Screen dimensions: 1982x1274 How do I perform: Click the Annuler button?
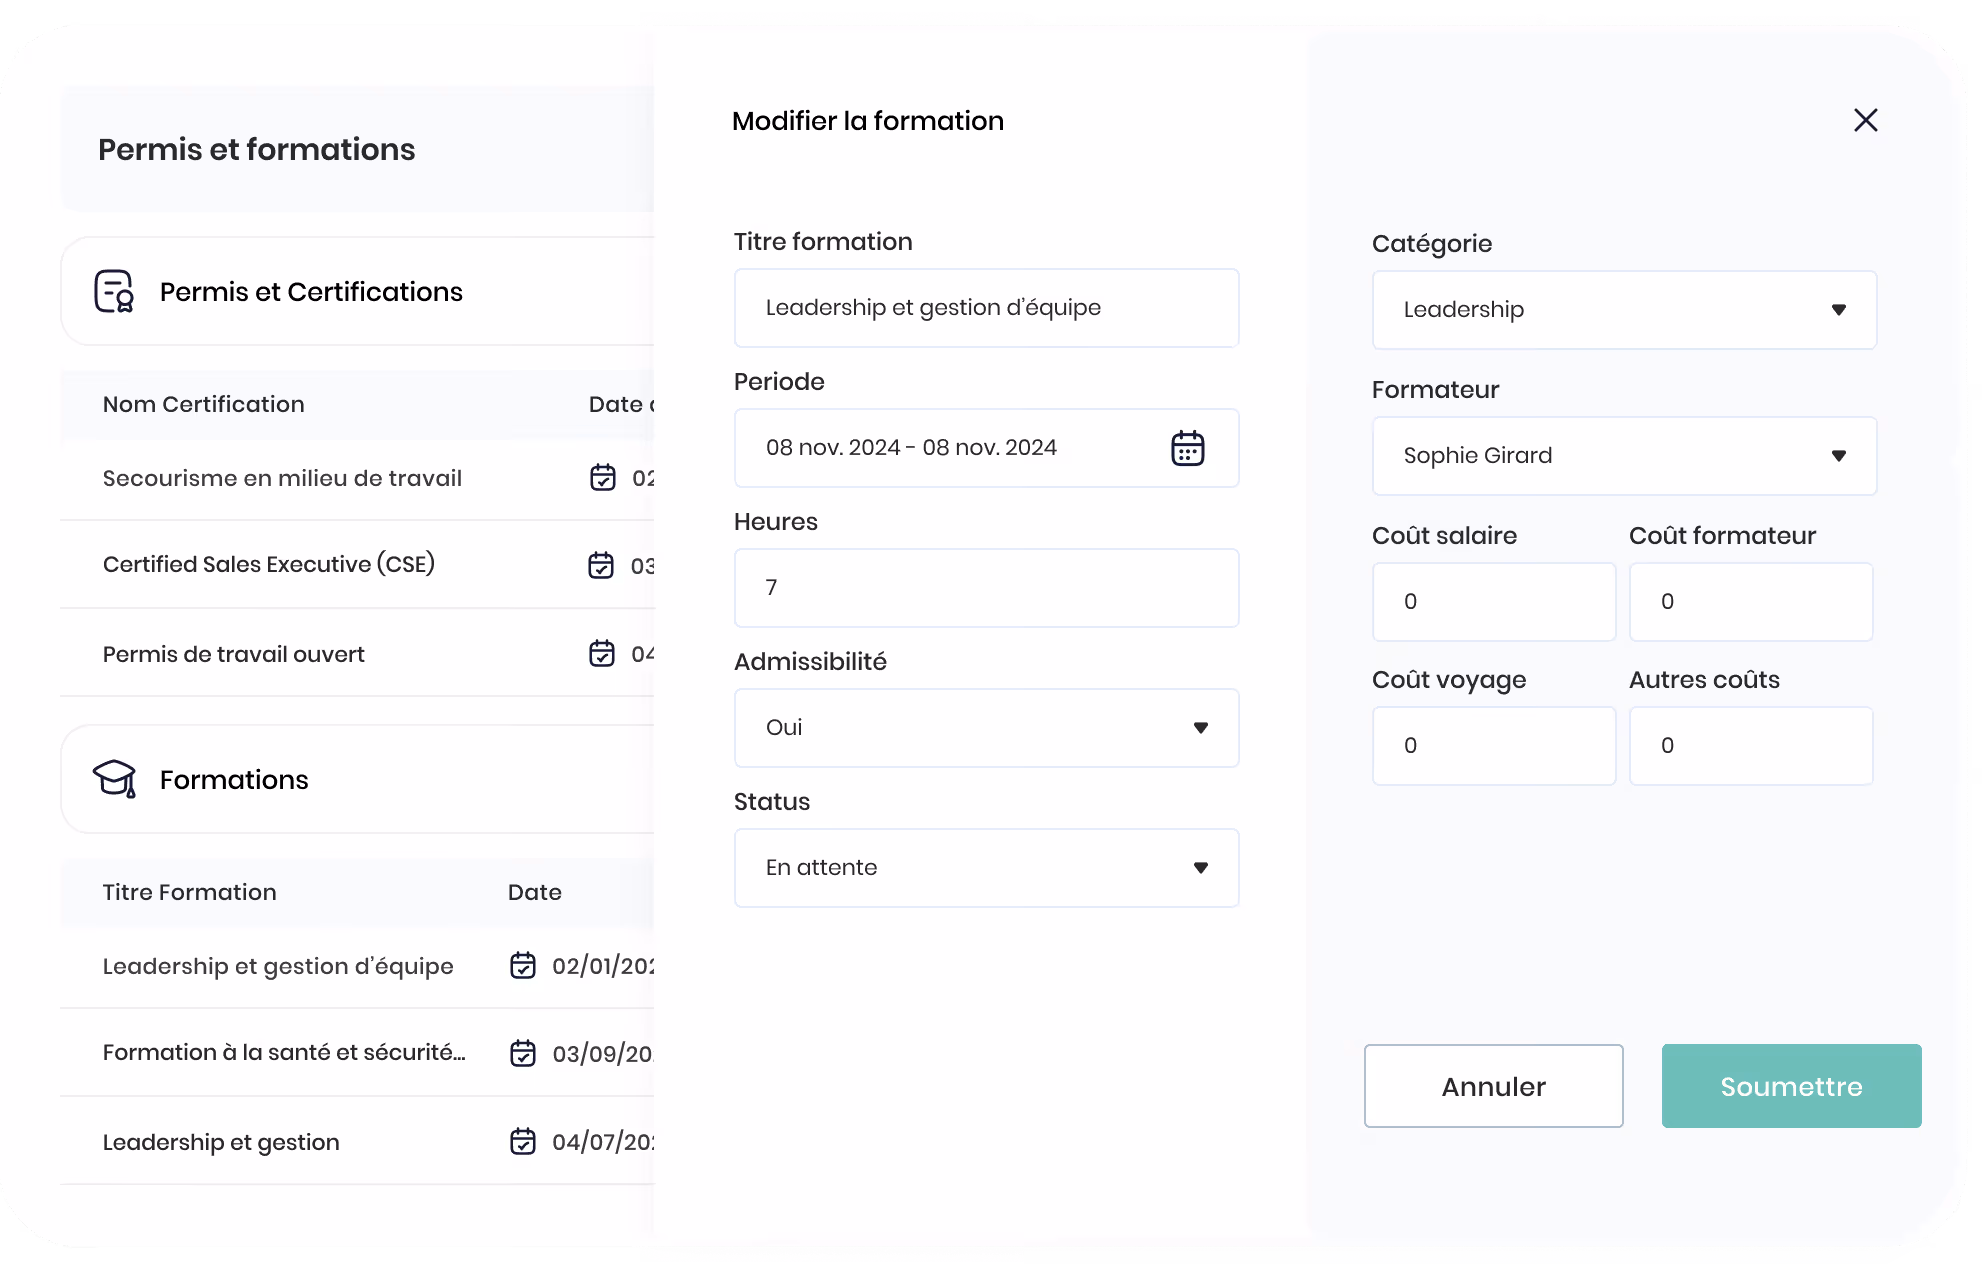1493,1086
